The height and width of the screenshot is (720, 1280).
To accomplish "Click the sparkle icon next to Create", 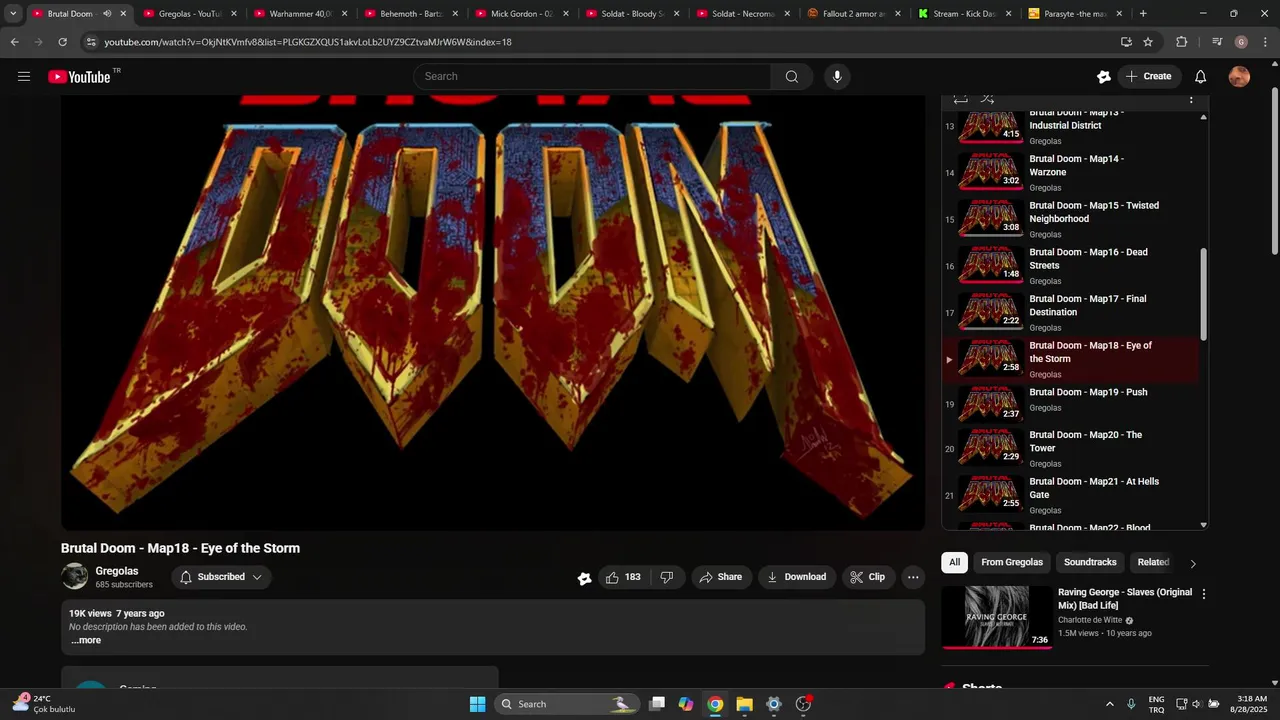I will point(1104,76).
